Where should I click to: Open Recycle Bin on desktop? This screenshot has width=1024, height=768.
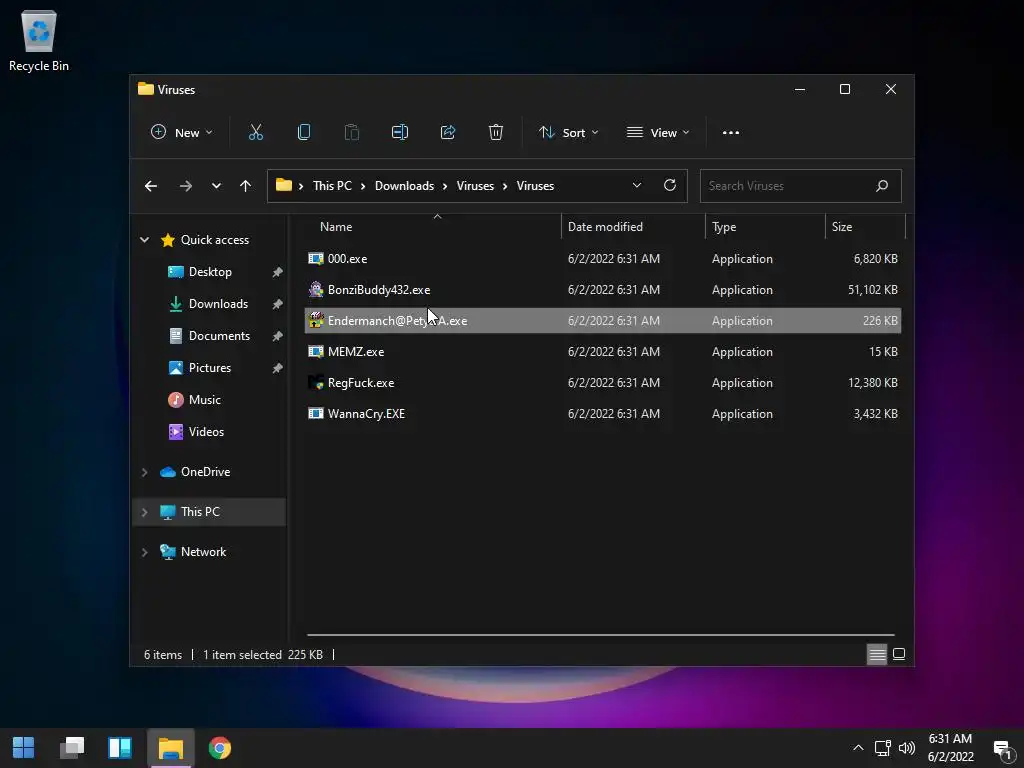click(39, 40)
